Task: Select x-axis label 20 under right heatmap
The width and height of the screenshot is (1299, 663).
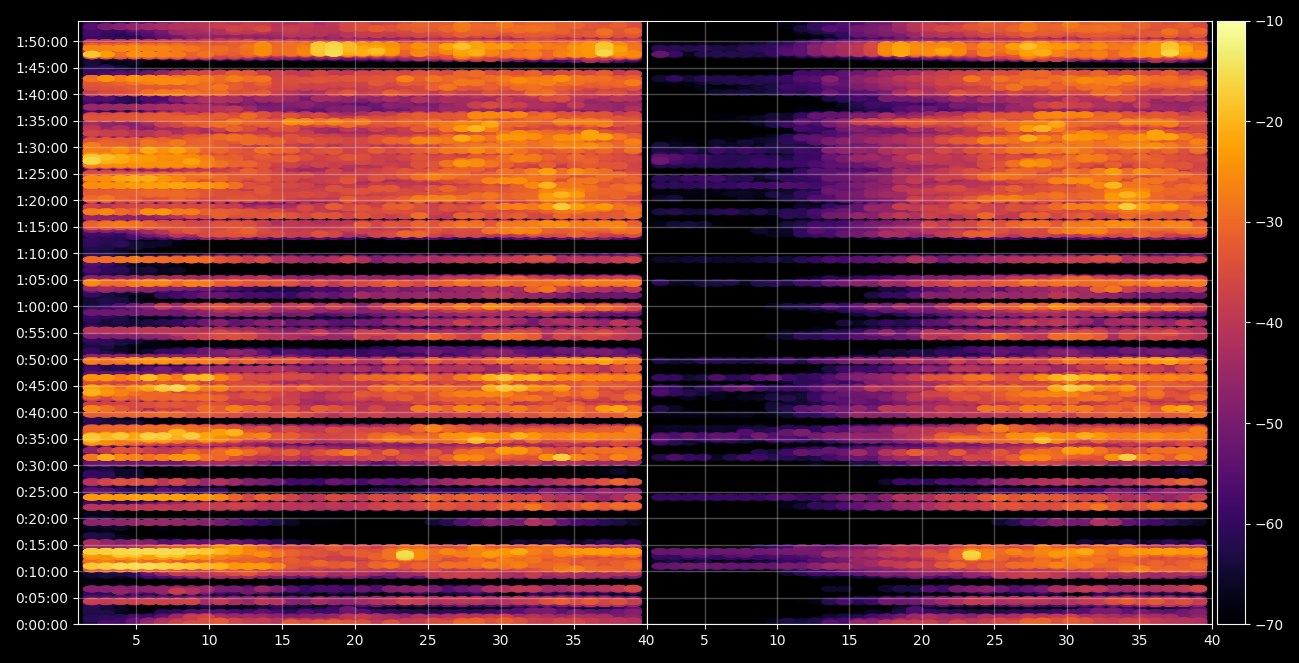Action: pyautogui.click(x=922, y=641)
